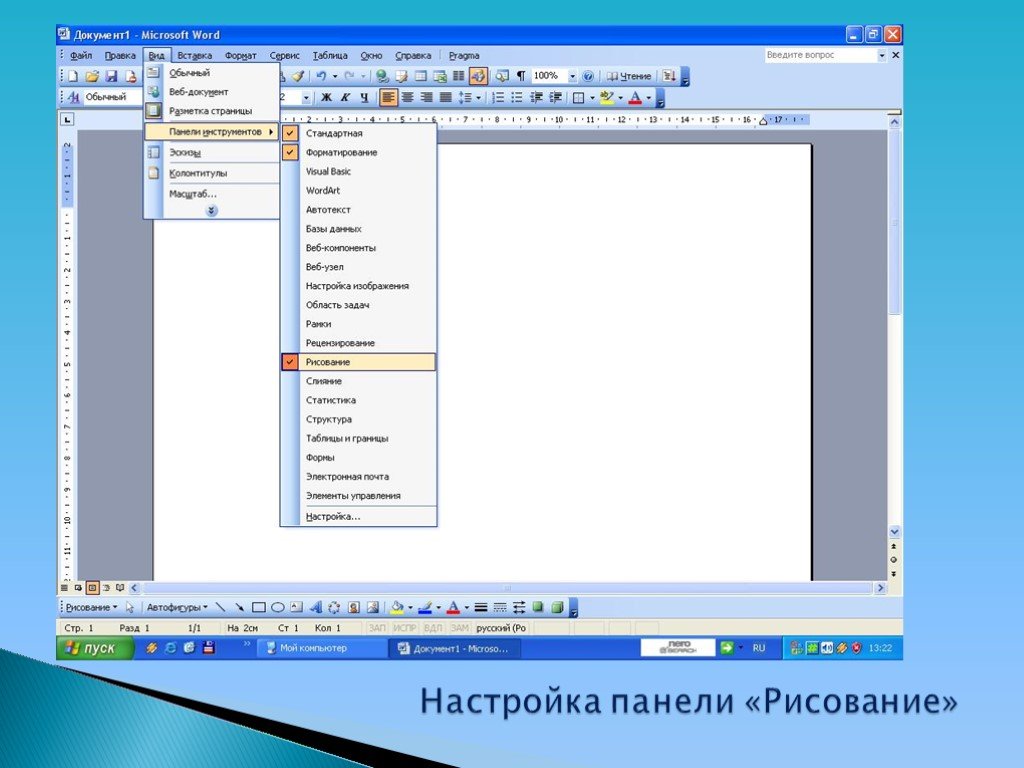Enable the WordArt toolbar in the submenu
This screenshot has width=1024, height=768.
click(359, 191)
